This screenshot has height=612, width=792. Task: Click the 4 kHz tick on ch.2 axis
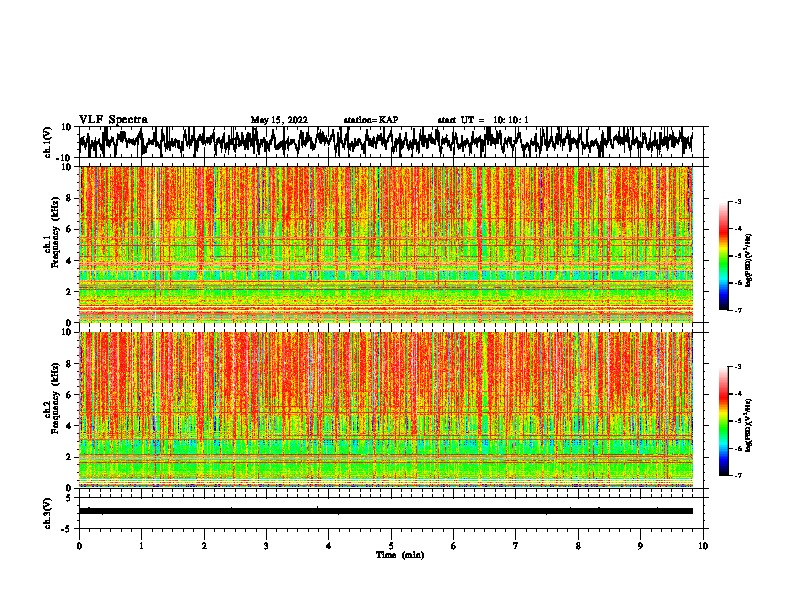click(69, 426)
